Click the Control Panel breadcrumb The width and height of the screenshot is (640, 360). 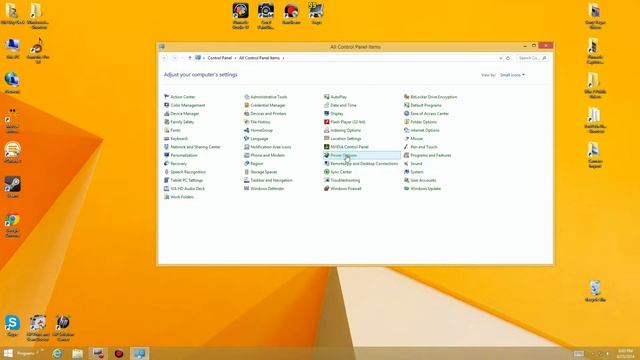click(x=220, y=58)
